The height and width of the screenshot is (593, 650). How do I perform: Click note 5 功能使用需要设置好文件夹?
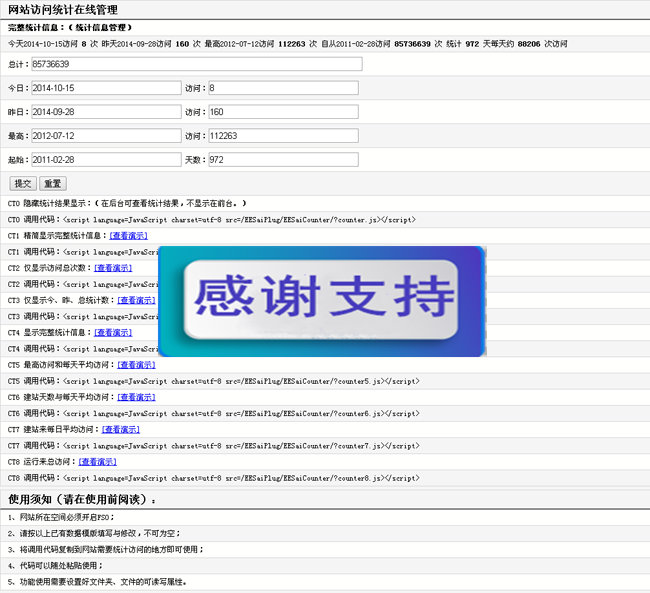coord(97,582)
